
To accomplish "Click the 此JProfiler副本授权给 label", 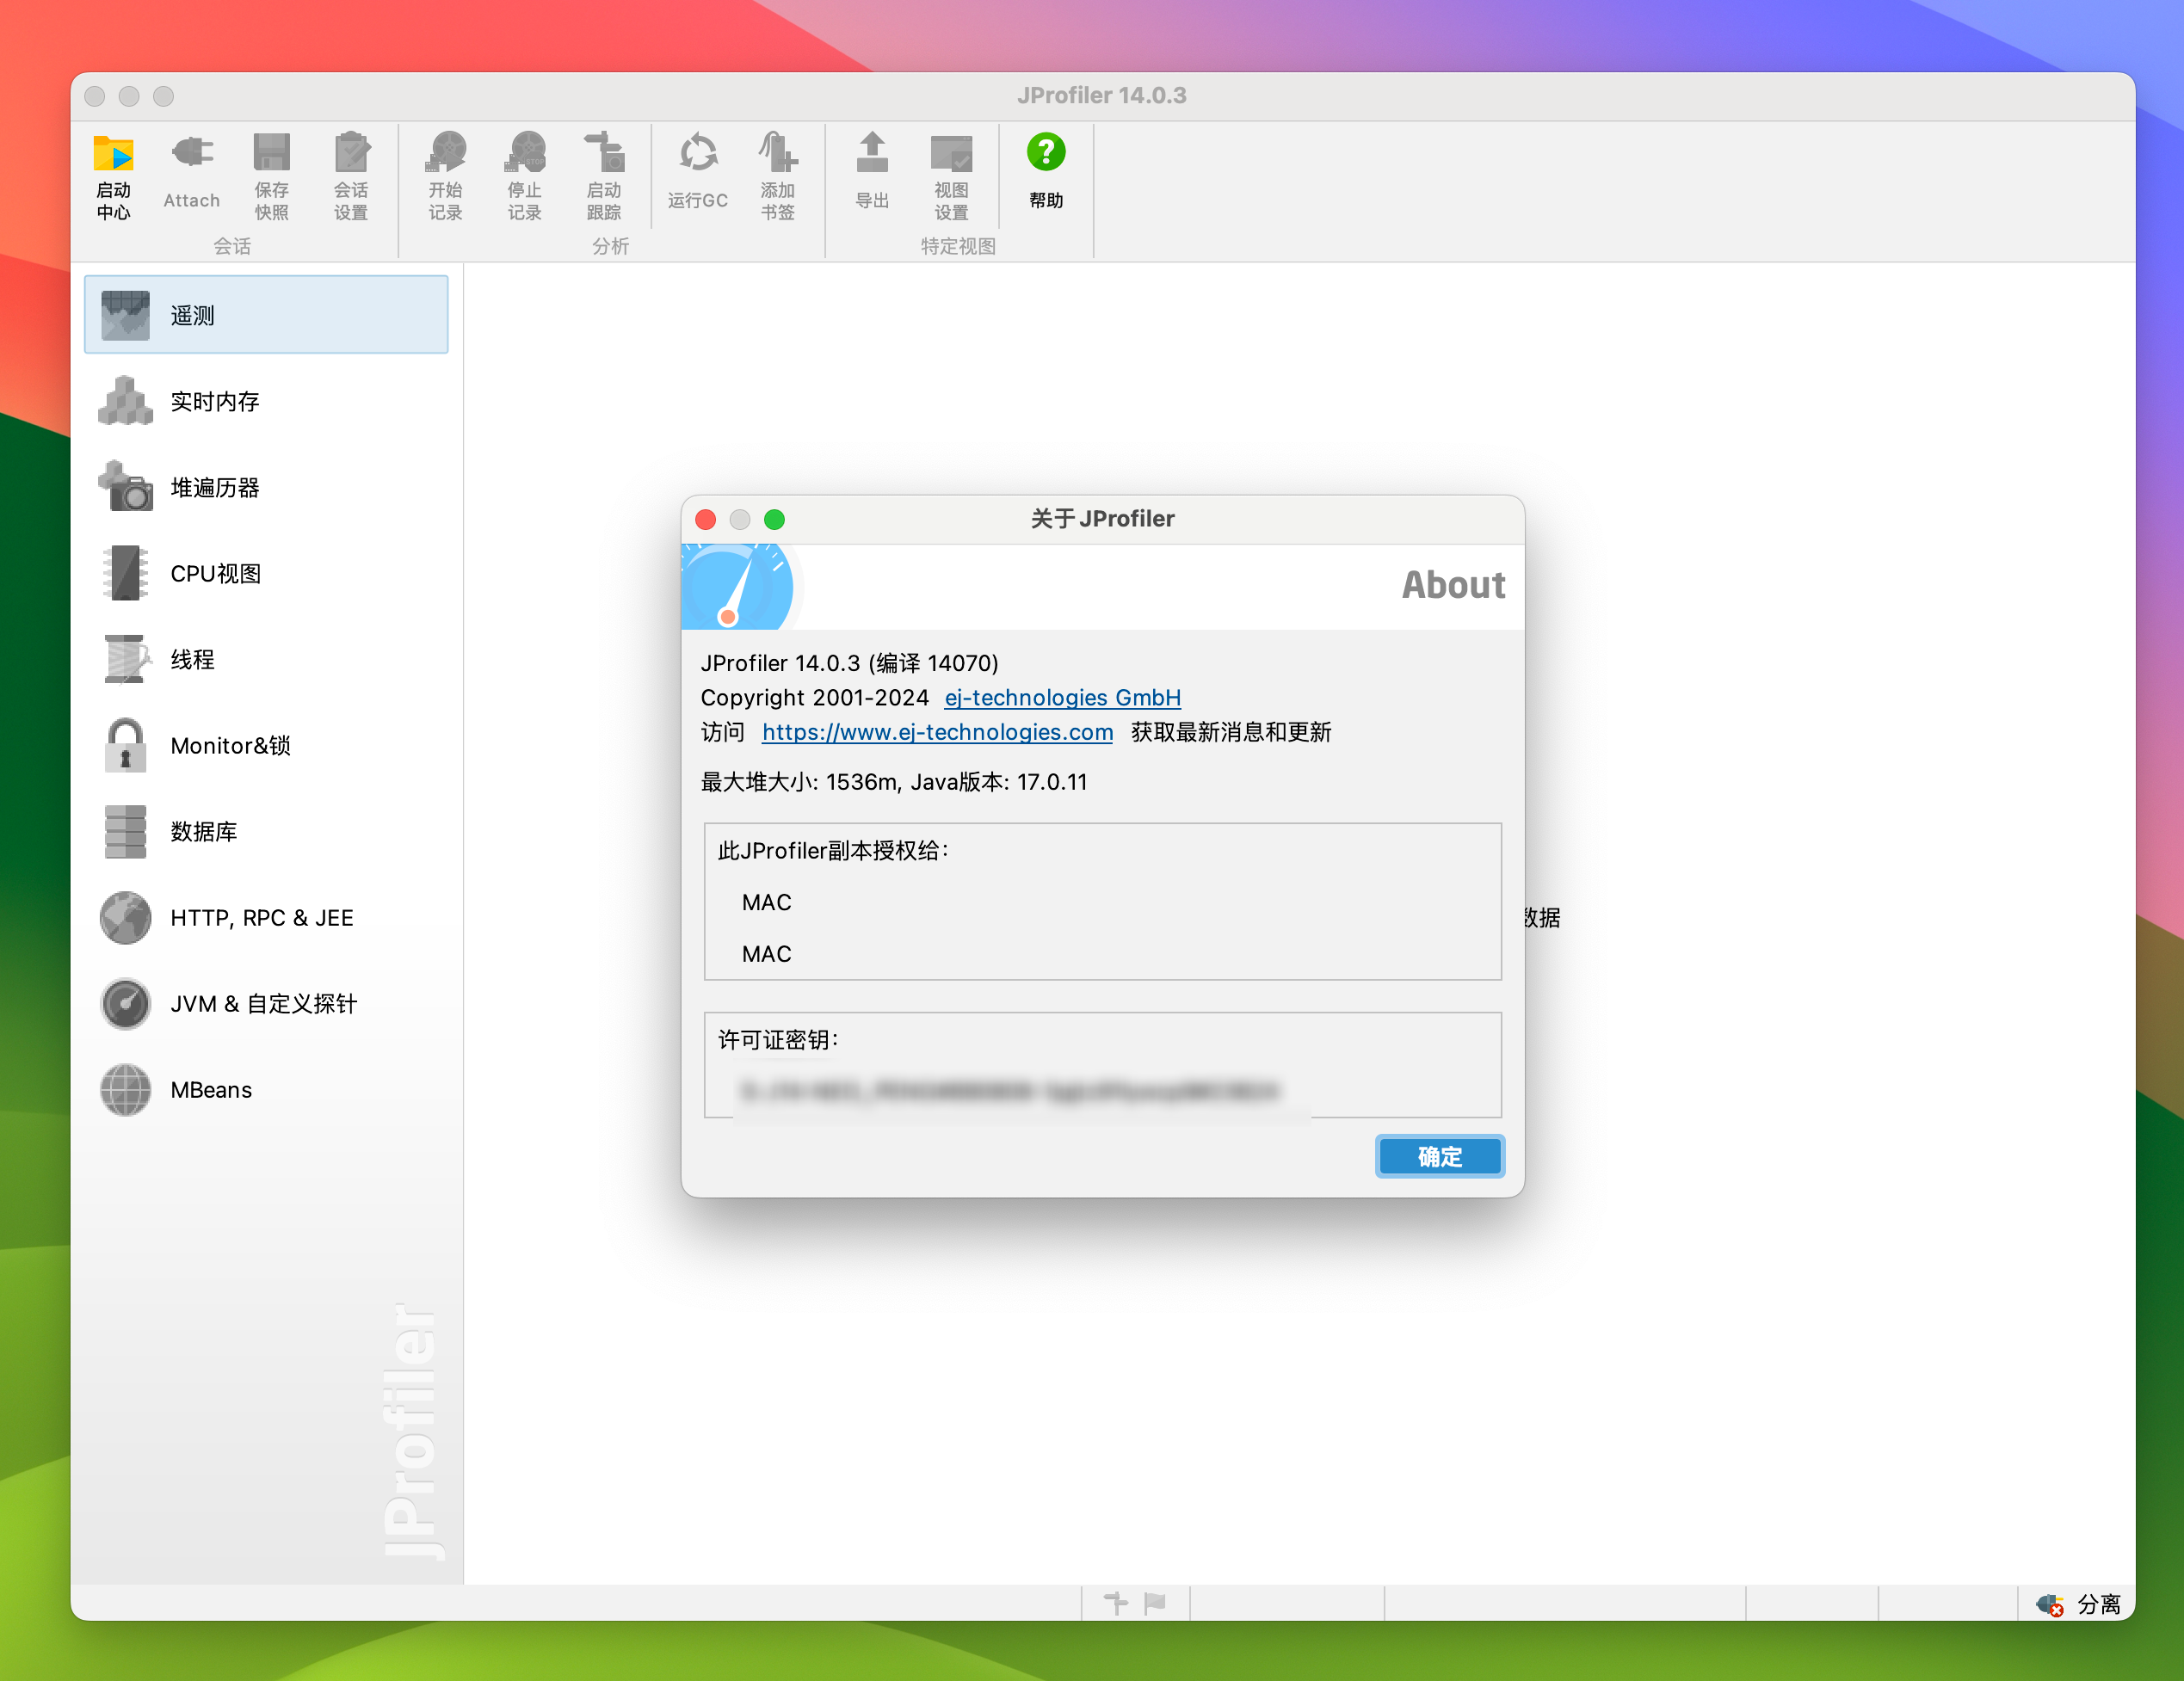I will [833, 850].
